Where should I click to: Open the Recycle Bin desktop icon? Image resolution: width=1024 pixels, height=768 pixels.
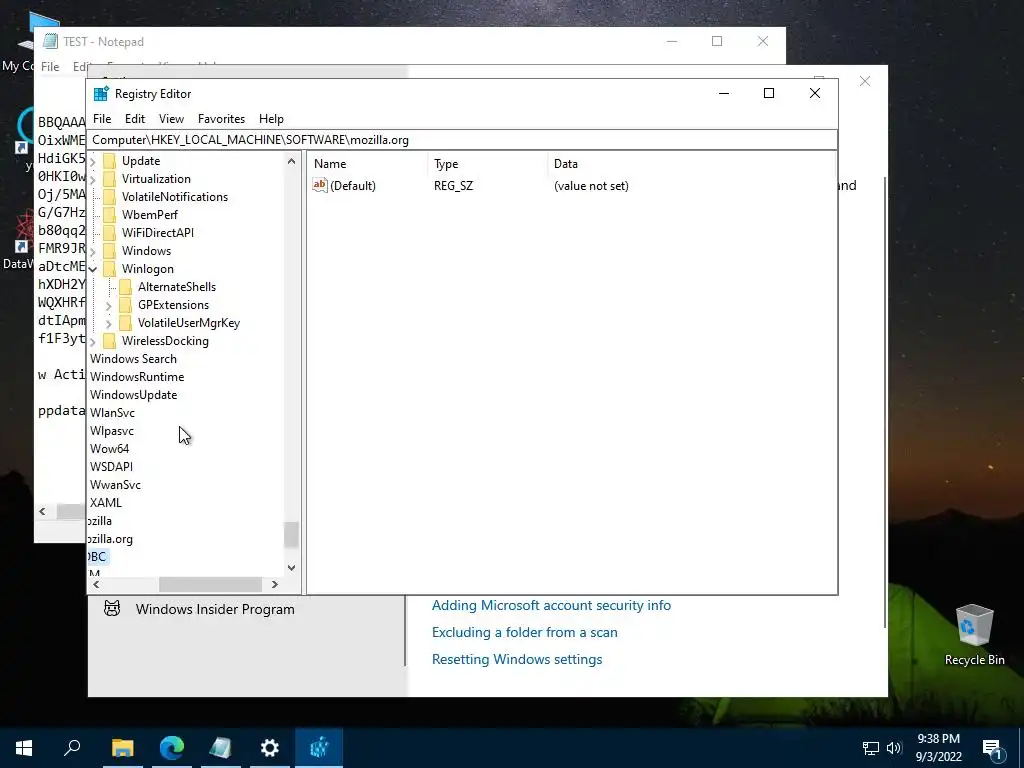click(974, 635)
